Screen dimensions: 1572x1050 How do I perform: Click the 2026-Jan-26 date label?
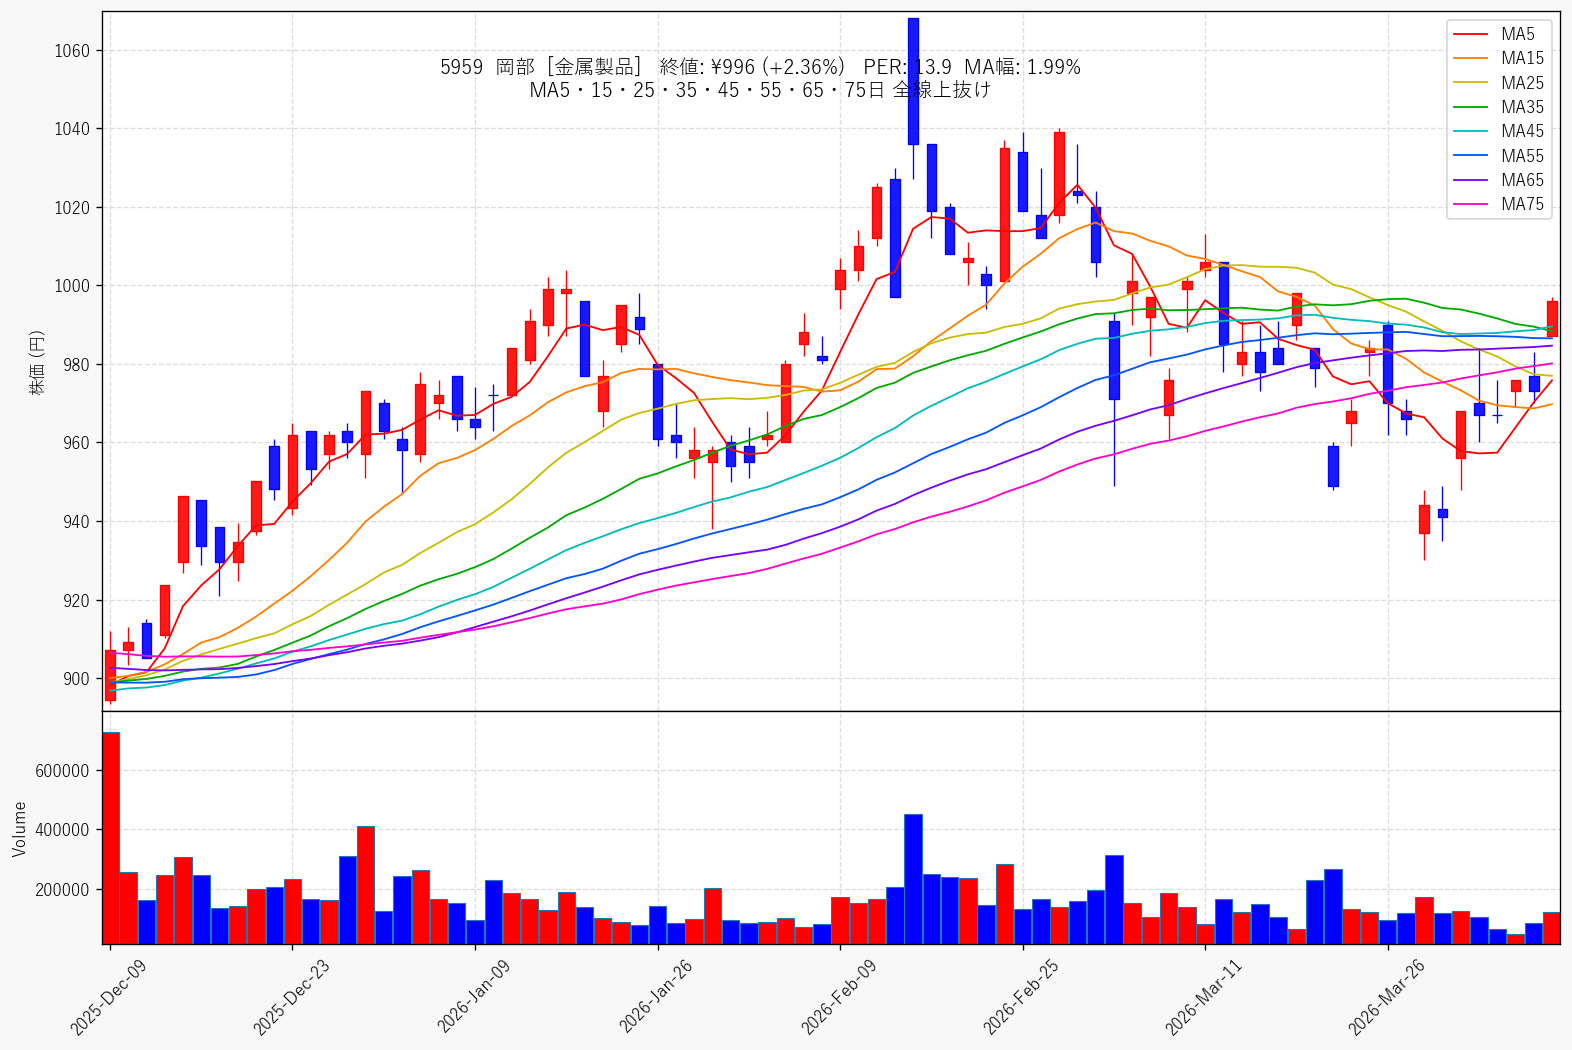coord(656,997)
